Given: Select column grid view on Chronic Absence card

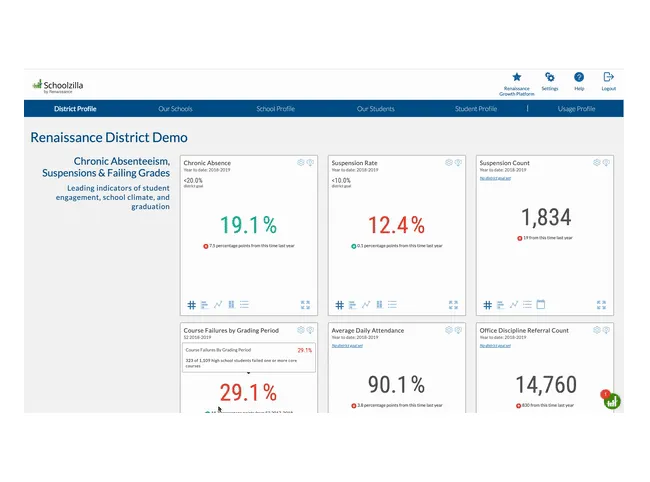Looking at the screenshot, I should coord(231,305).
